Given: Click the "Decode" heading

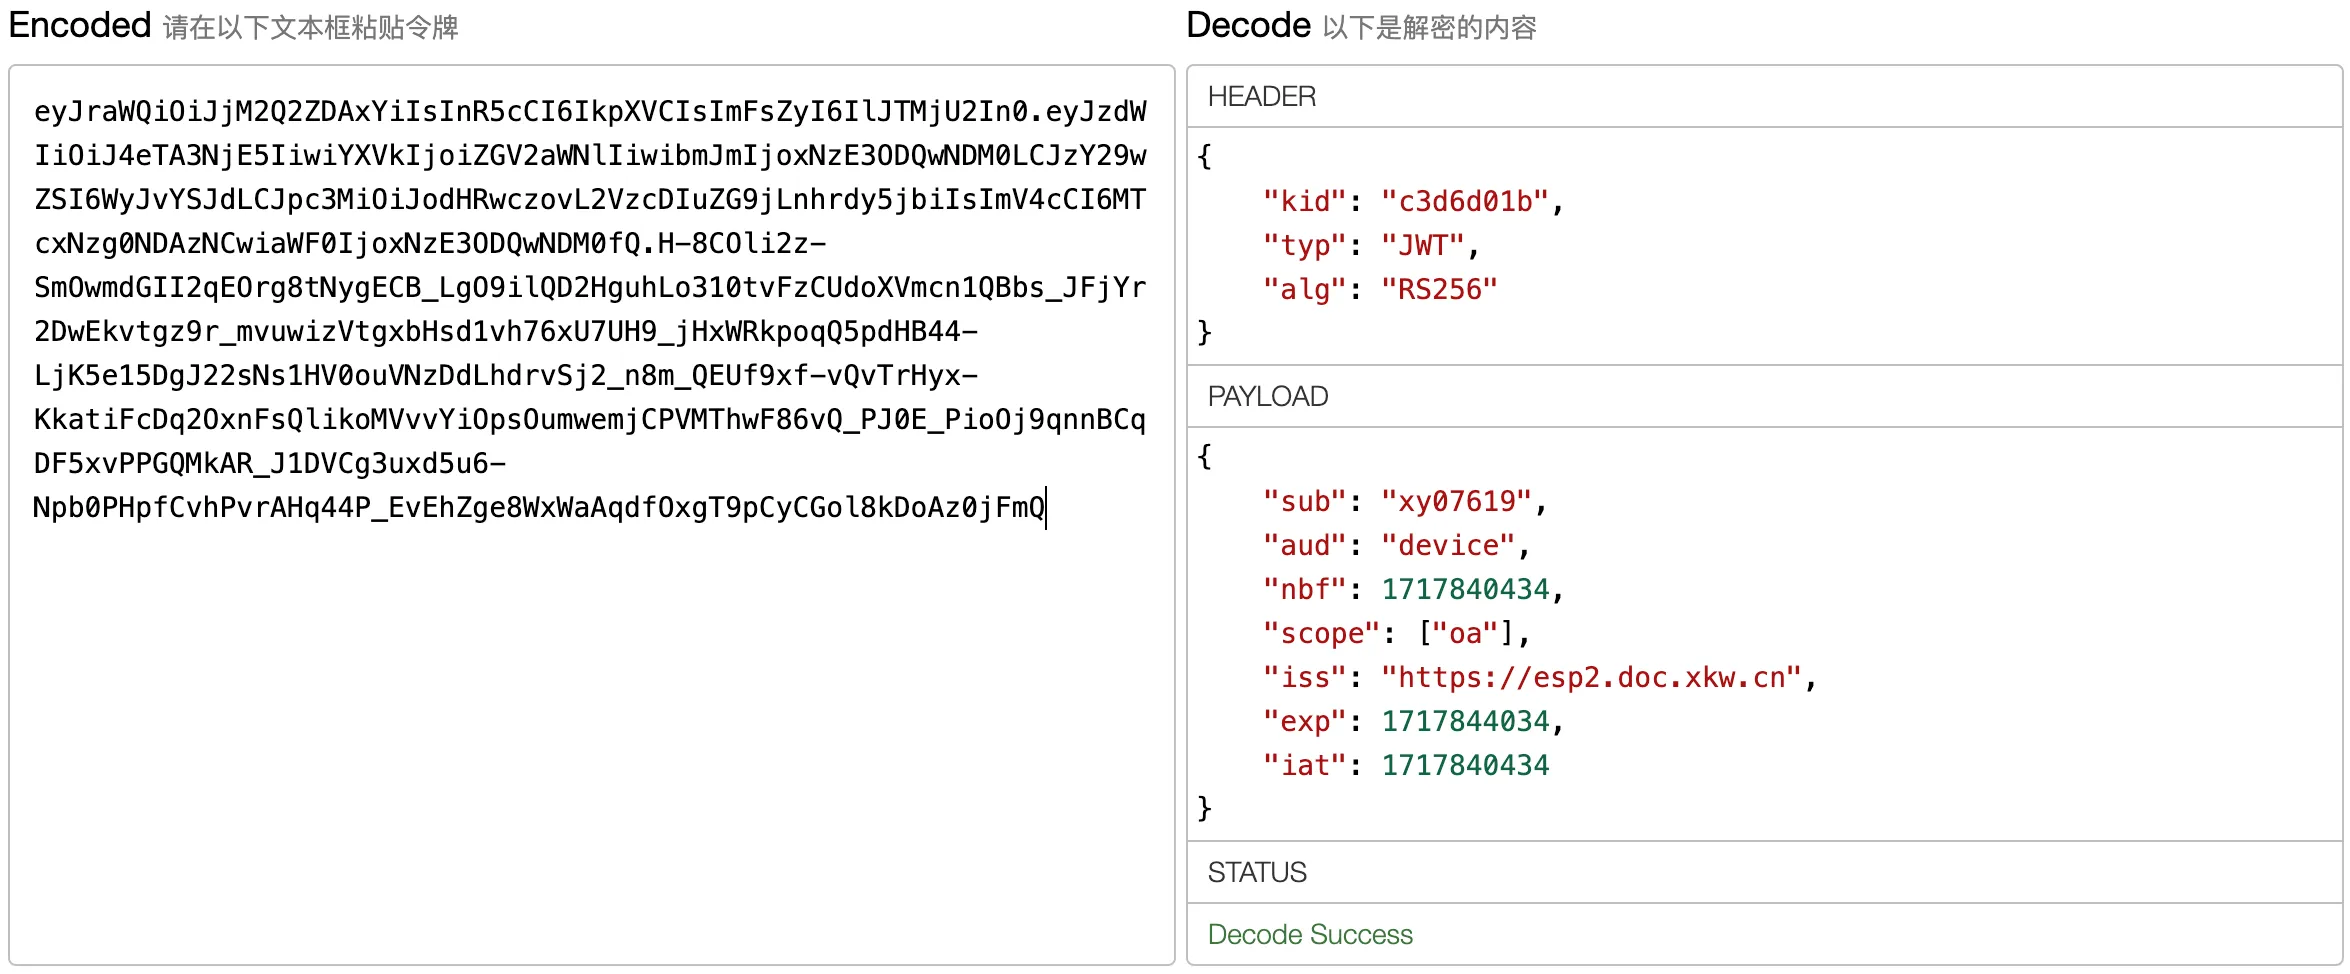Looking at the screenshot, I should click(1248, 25).
